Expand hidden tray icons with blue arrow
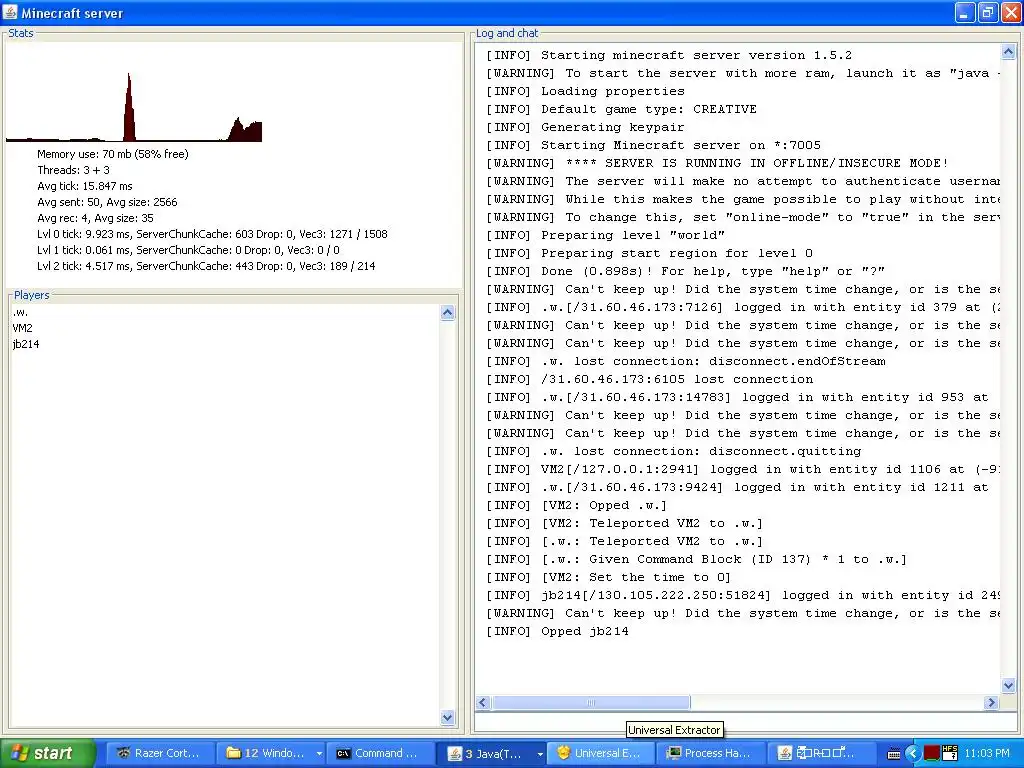Image resolution: width=1024 pixels, height=768 pixels. [x=912, y=754]
